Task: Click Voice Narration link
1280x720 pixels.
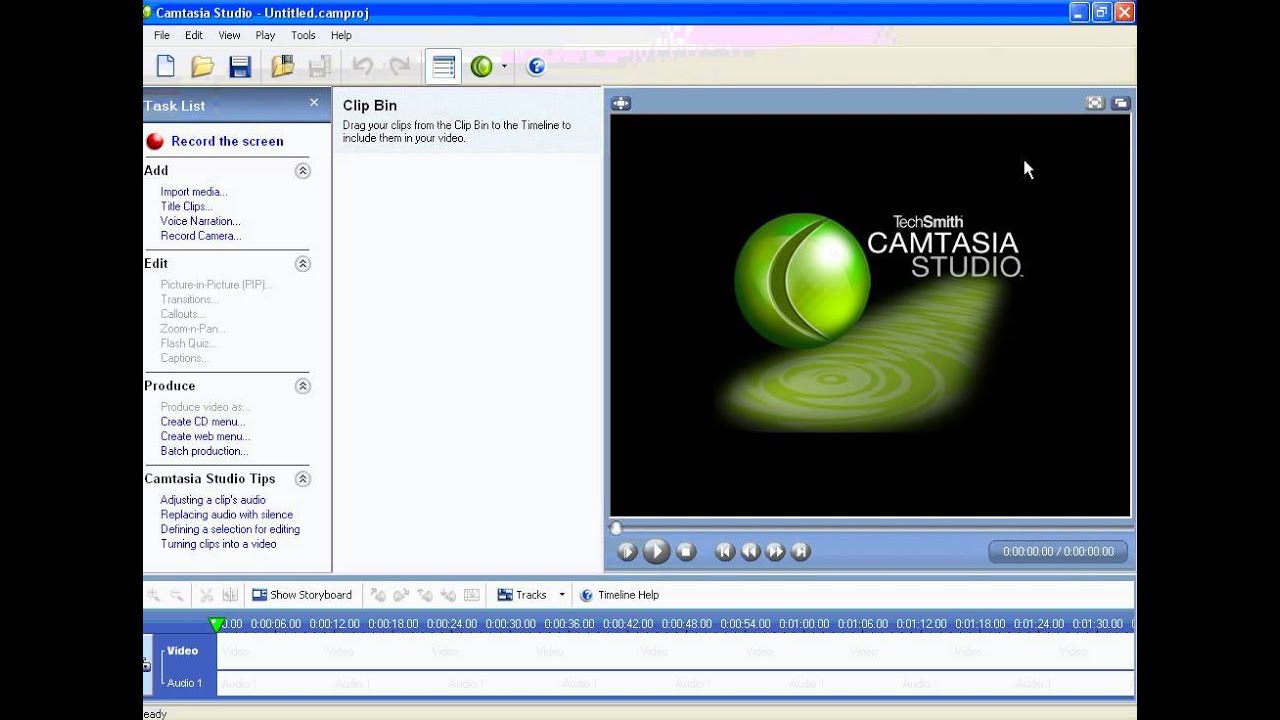Action: click(200, 221)
